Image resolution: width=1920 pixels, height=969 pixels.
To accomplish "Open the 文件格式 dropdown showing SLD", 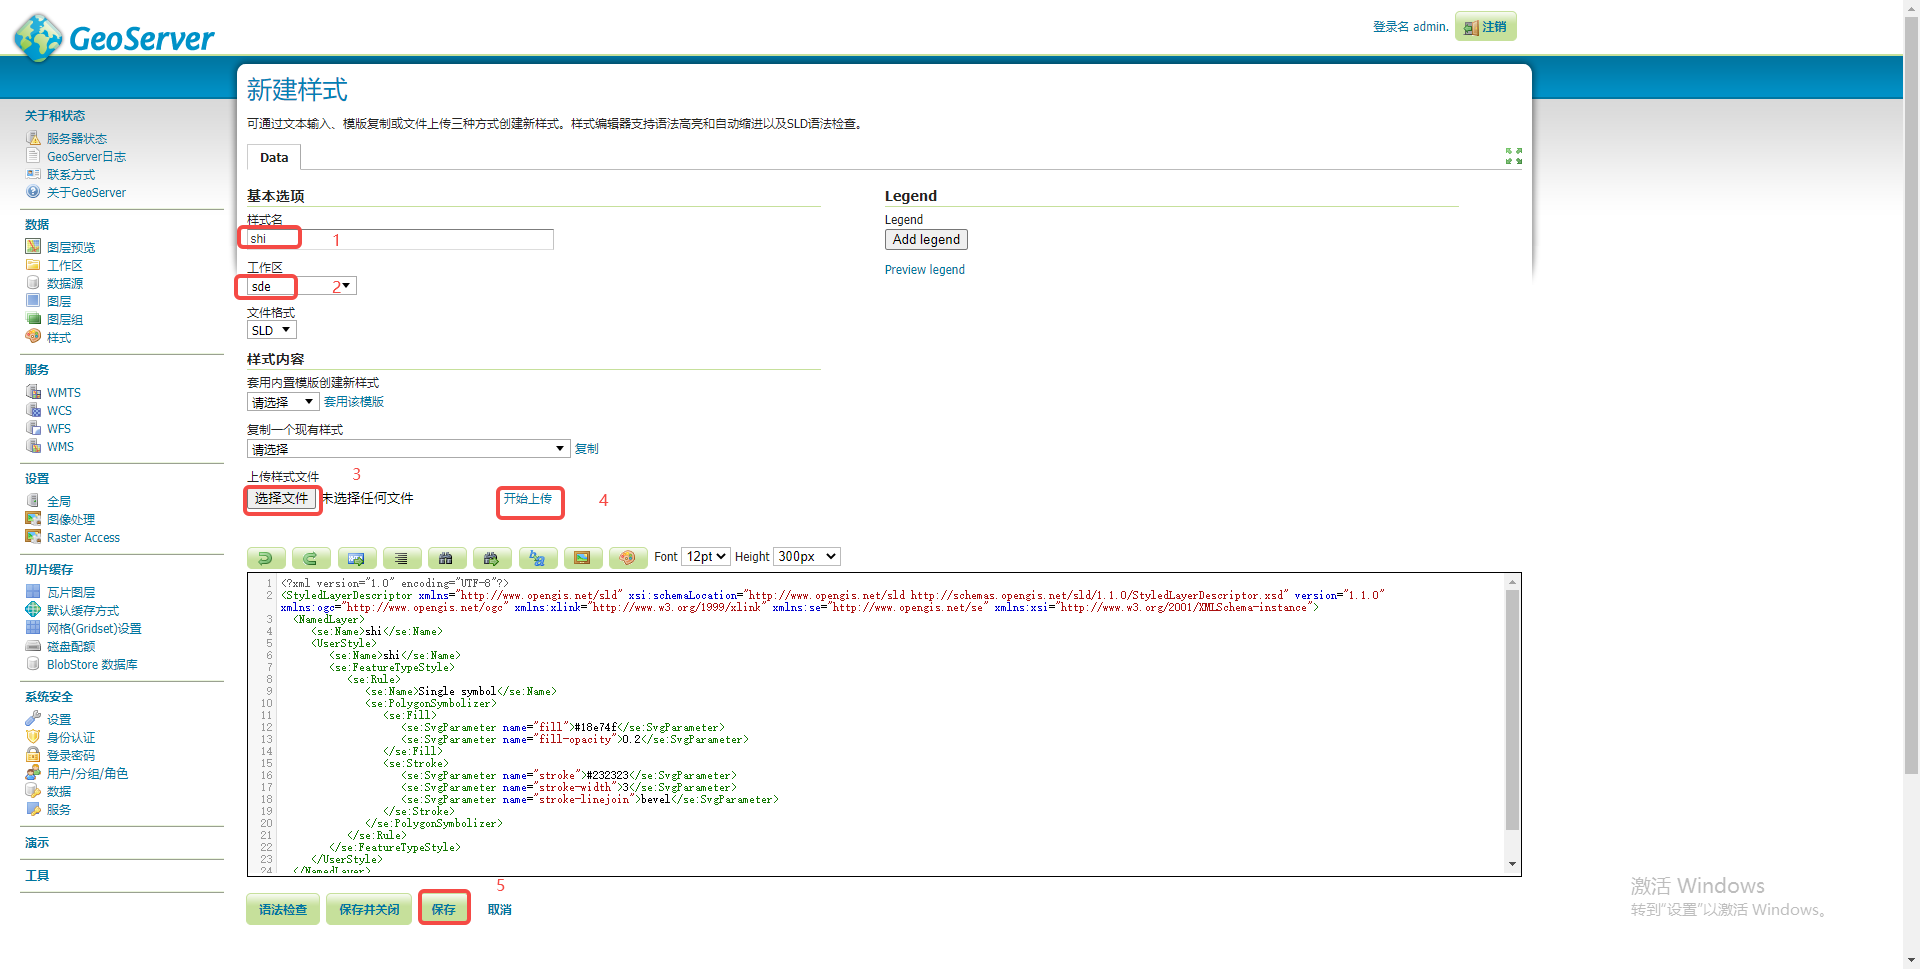I will [272, 331].
